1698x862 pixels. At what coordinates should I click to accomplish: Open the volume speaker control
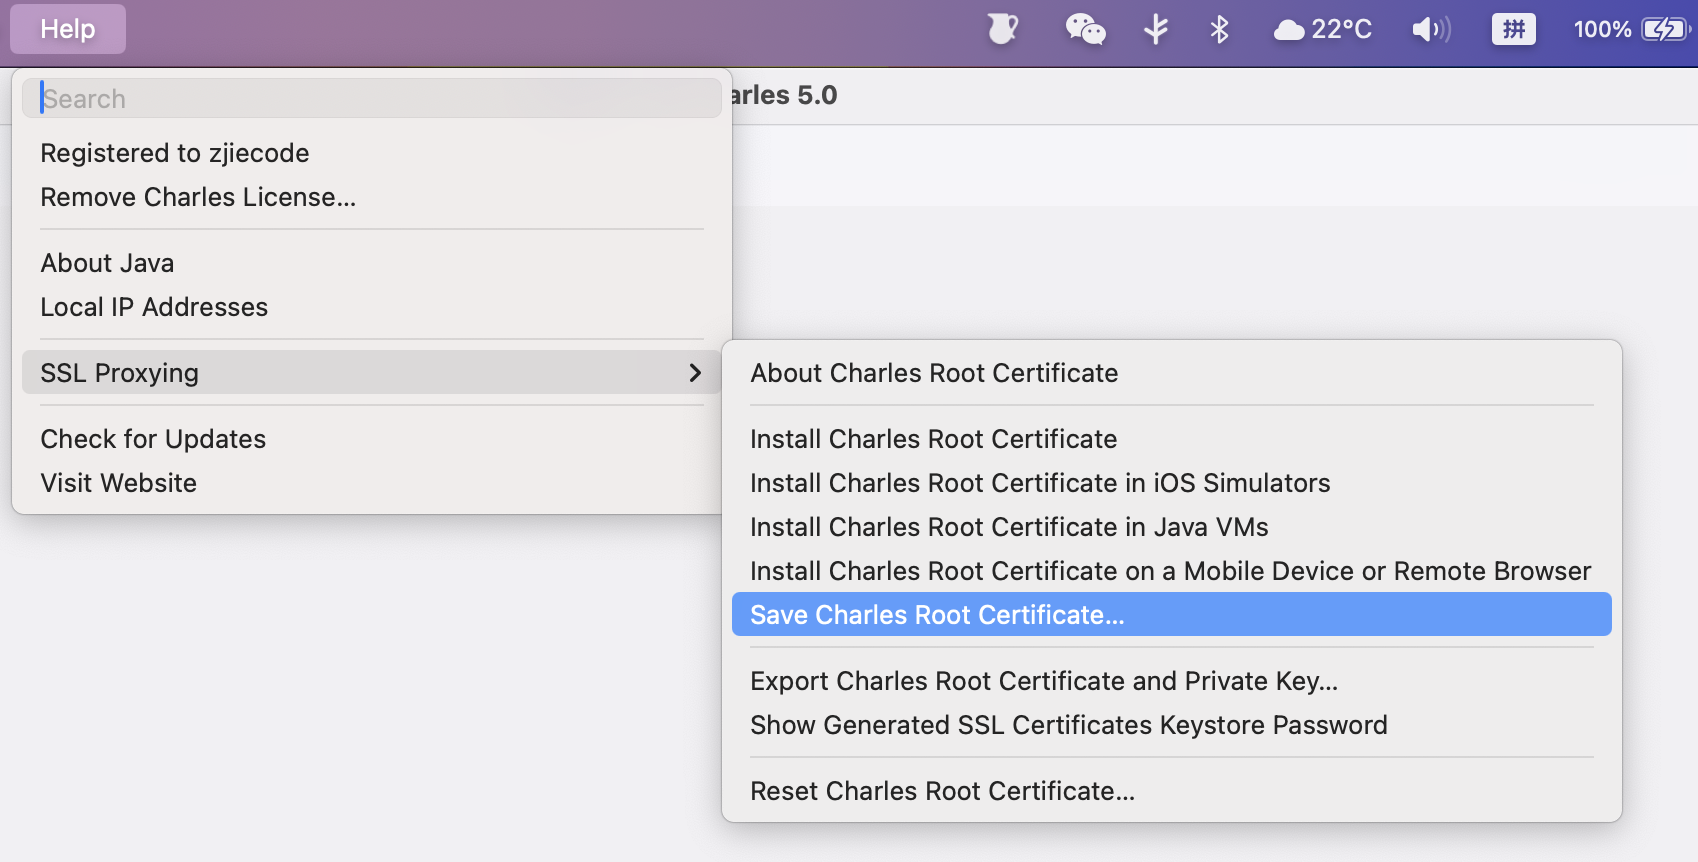[1431, 29]
